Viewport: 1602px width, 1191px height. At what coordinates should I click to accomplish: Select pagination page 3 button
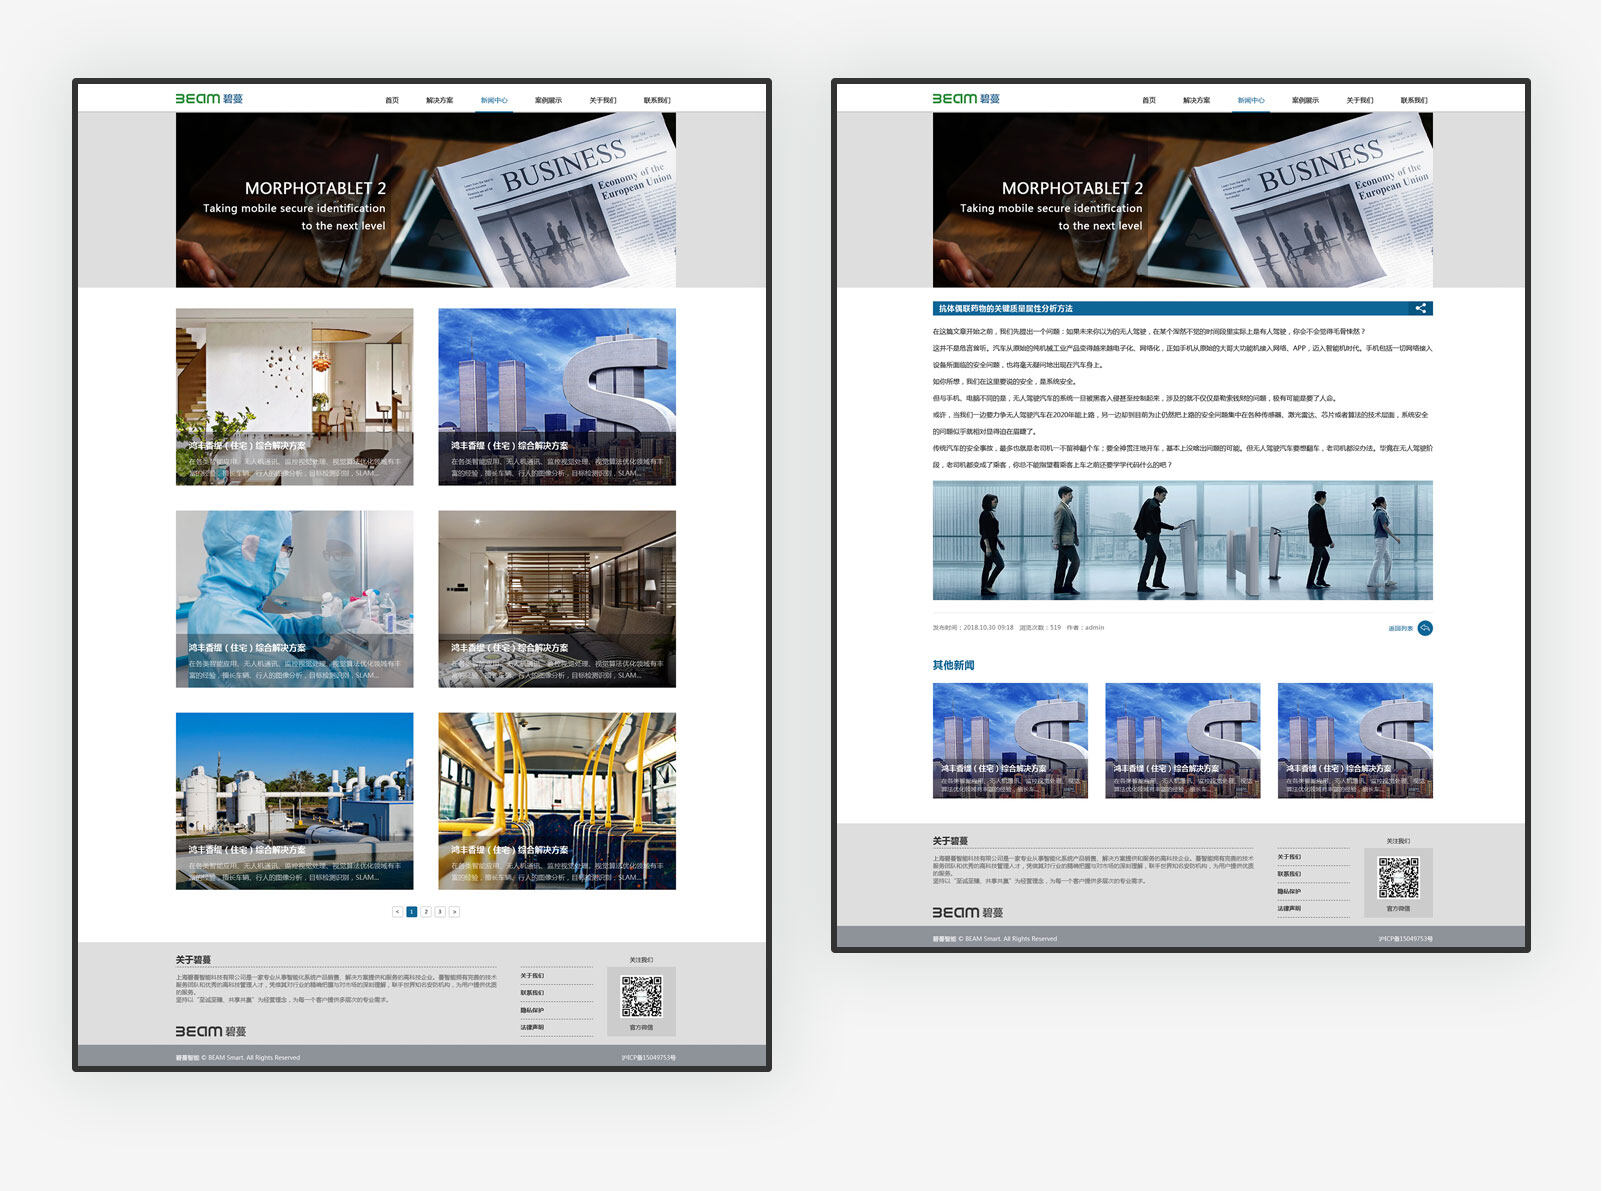point(440,912)
